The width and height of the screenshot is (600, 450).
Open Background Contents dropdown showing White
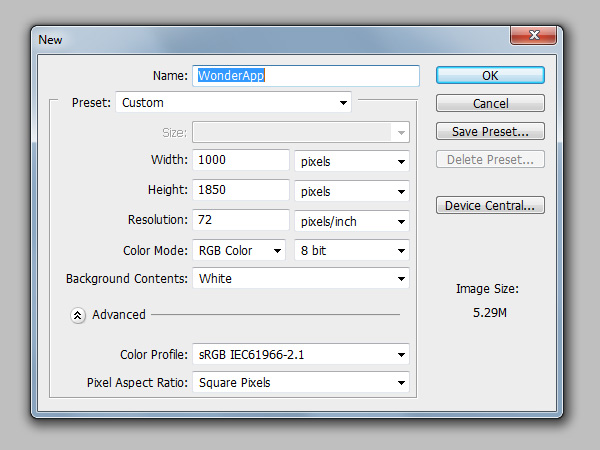pos(301,278)
